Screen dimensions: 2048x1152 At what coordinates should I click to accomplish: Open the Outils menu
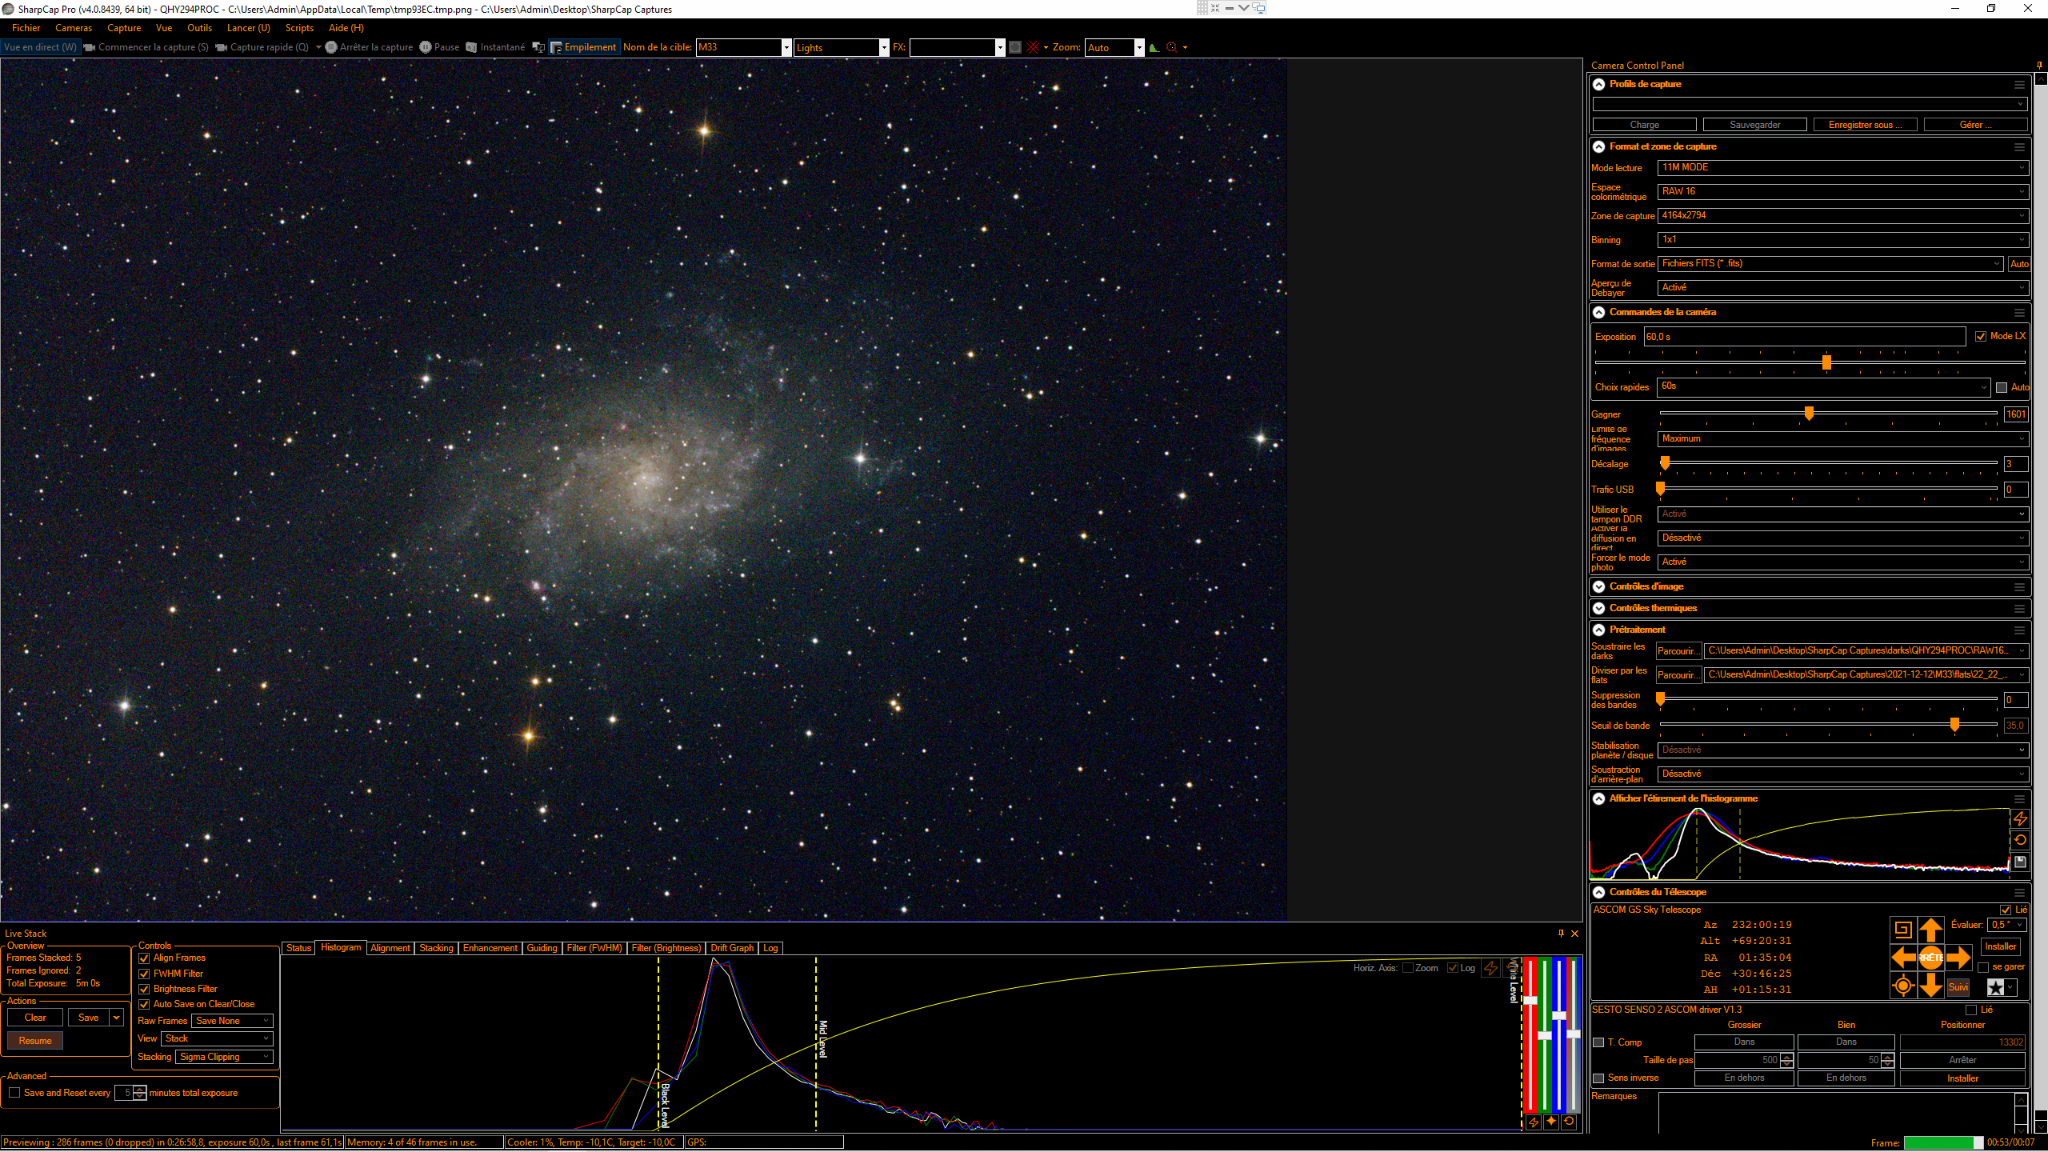point(199,28)
